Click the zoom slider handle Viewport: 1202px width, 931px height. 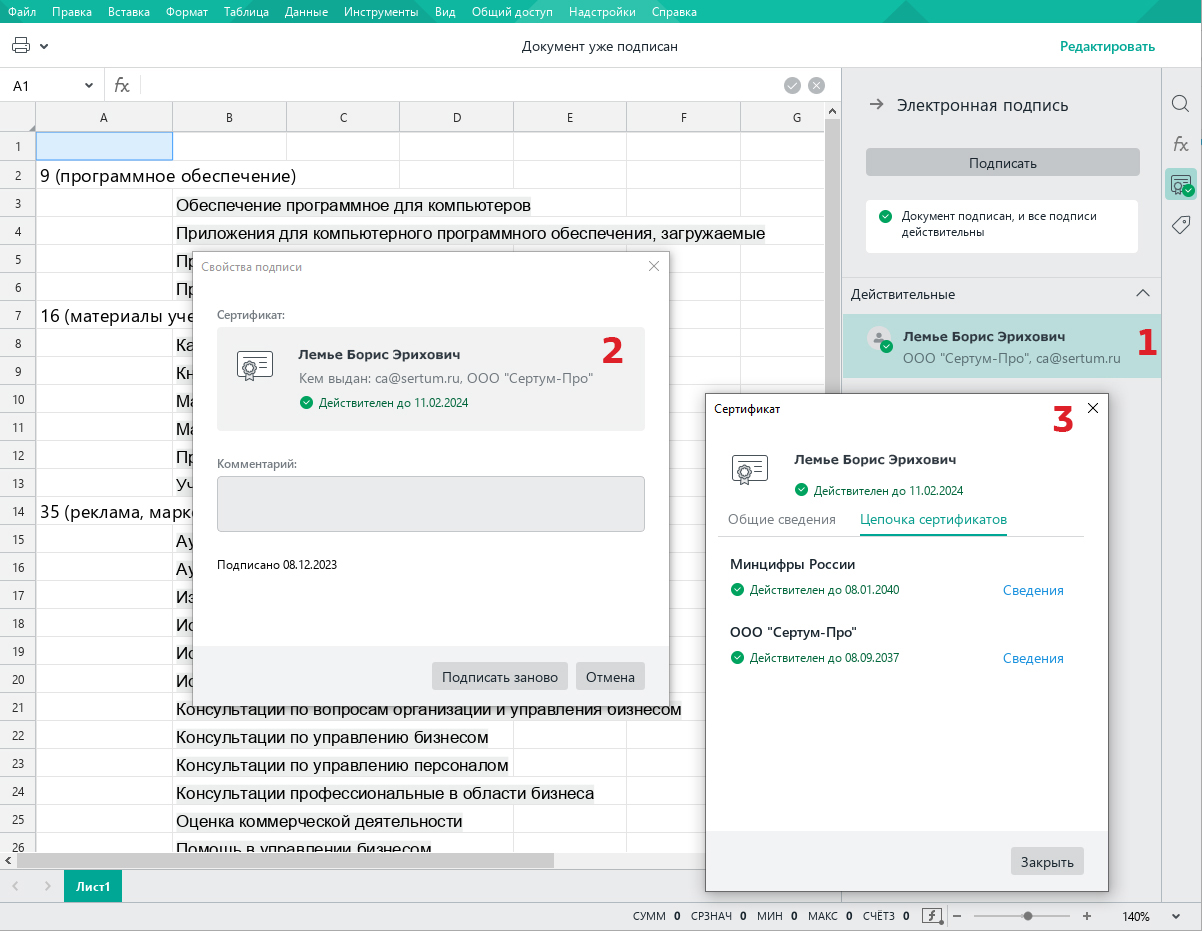tap(1027, 916)
